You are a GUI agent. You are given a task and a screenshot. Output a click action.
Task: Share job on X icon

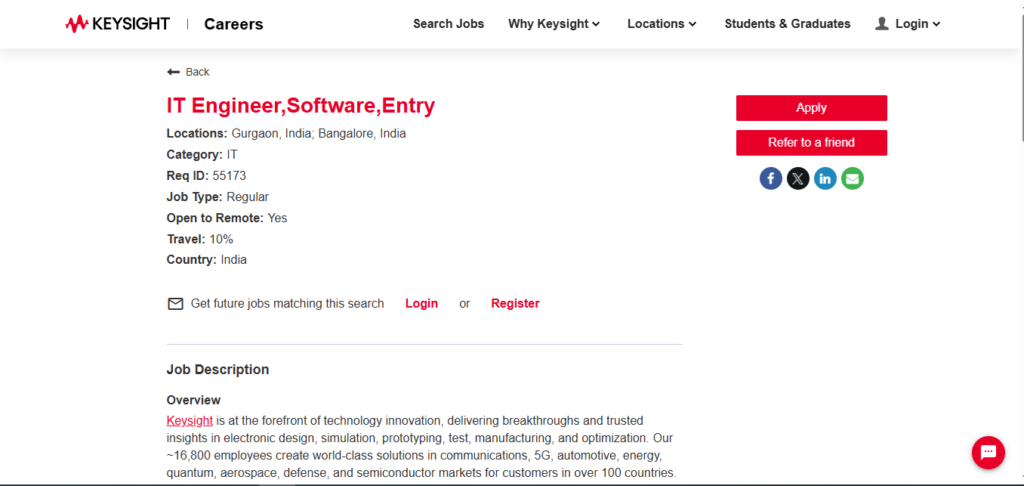click(x=798, y=178)
